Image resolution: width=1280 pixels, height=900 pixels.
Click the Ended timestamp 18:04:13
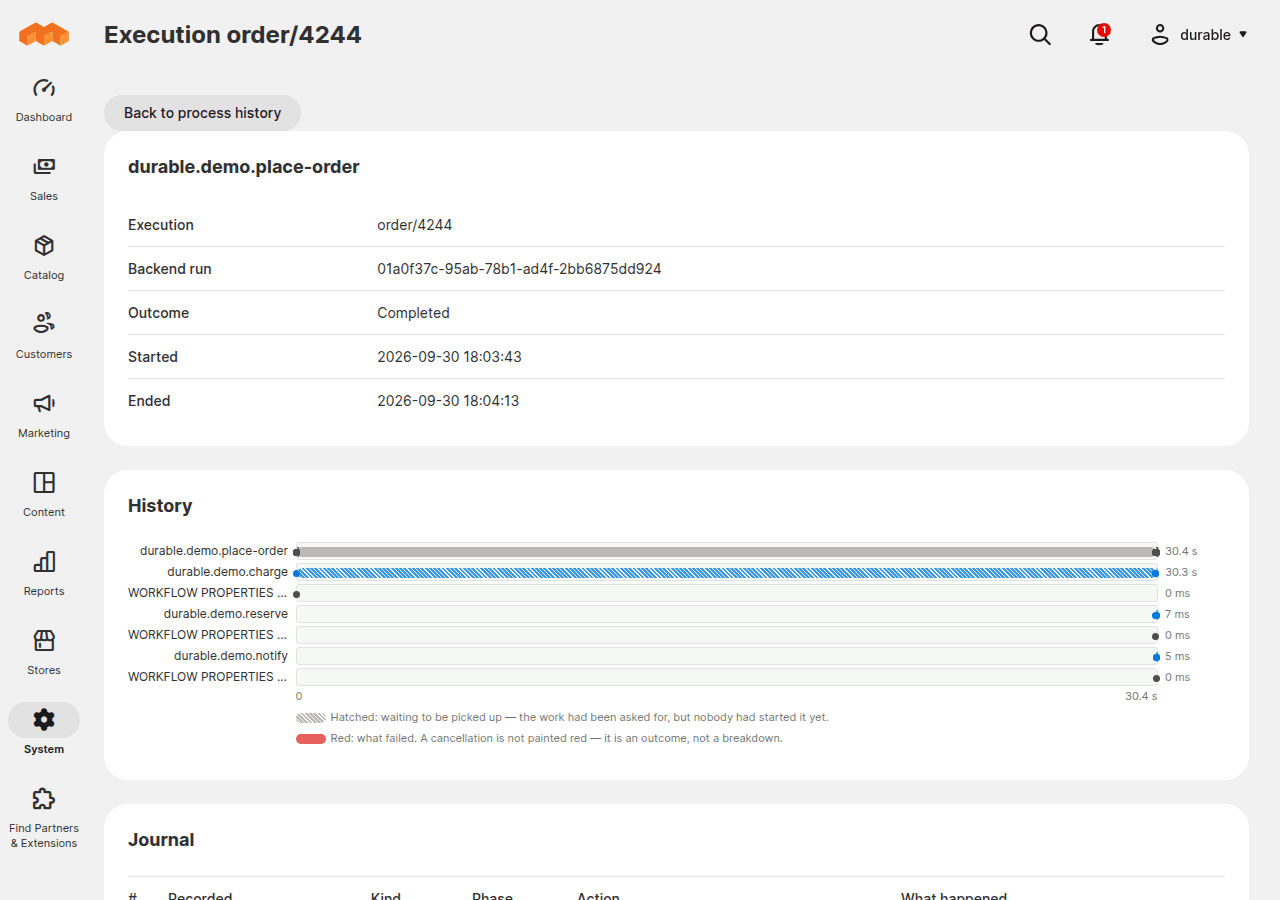click(x=448, y=401)
